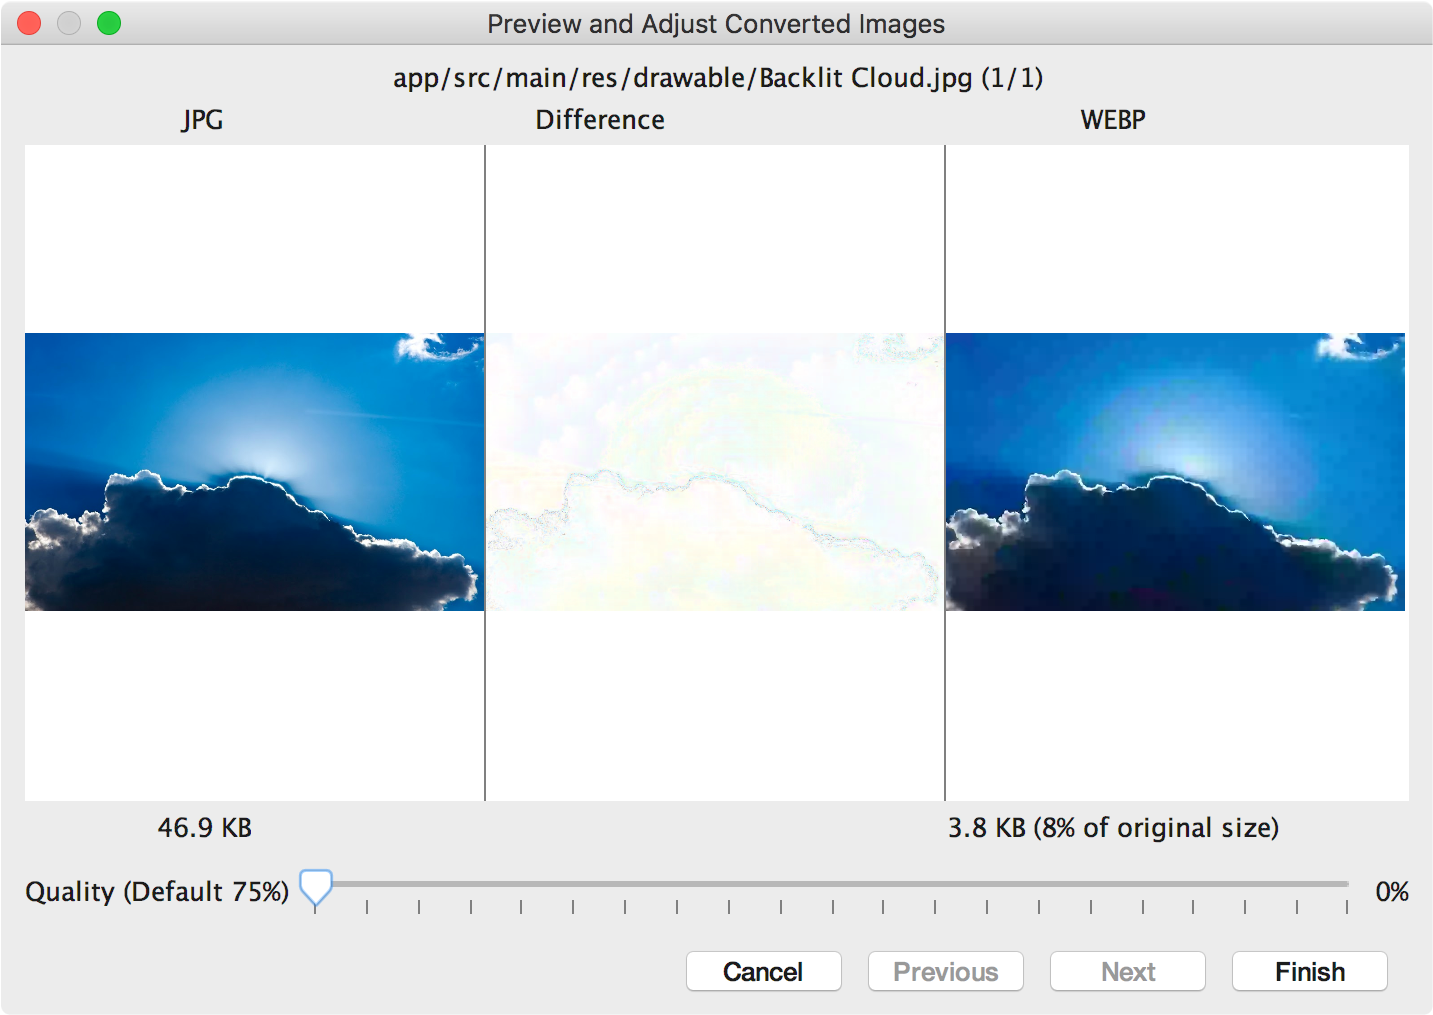
Task: Click the WEBP preview thumbnail
Action: coord(1175,470)
